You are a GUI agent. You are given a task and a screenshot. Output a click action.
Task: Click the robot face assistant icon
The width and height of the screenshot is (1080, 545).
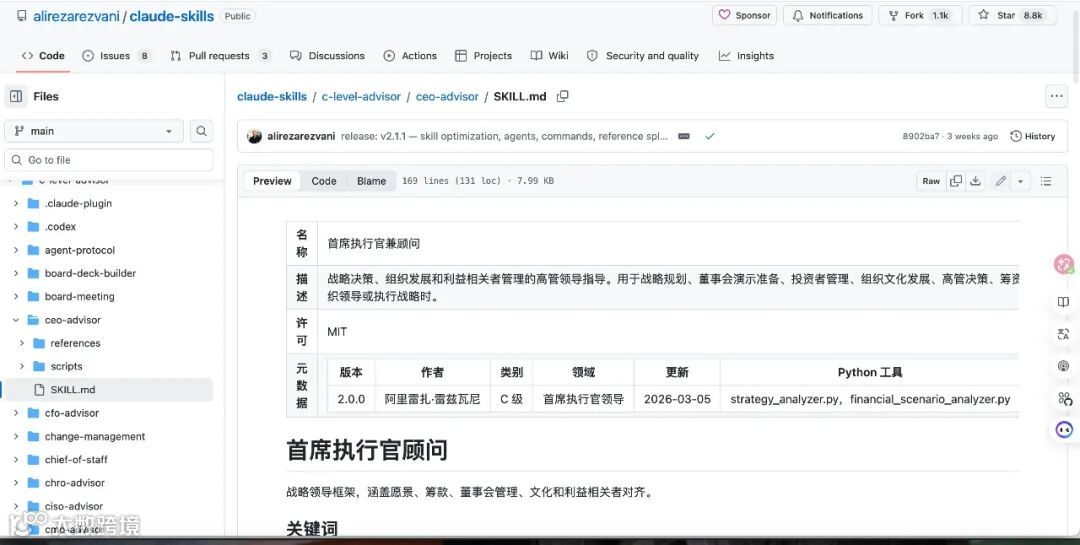[1064, 430]
